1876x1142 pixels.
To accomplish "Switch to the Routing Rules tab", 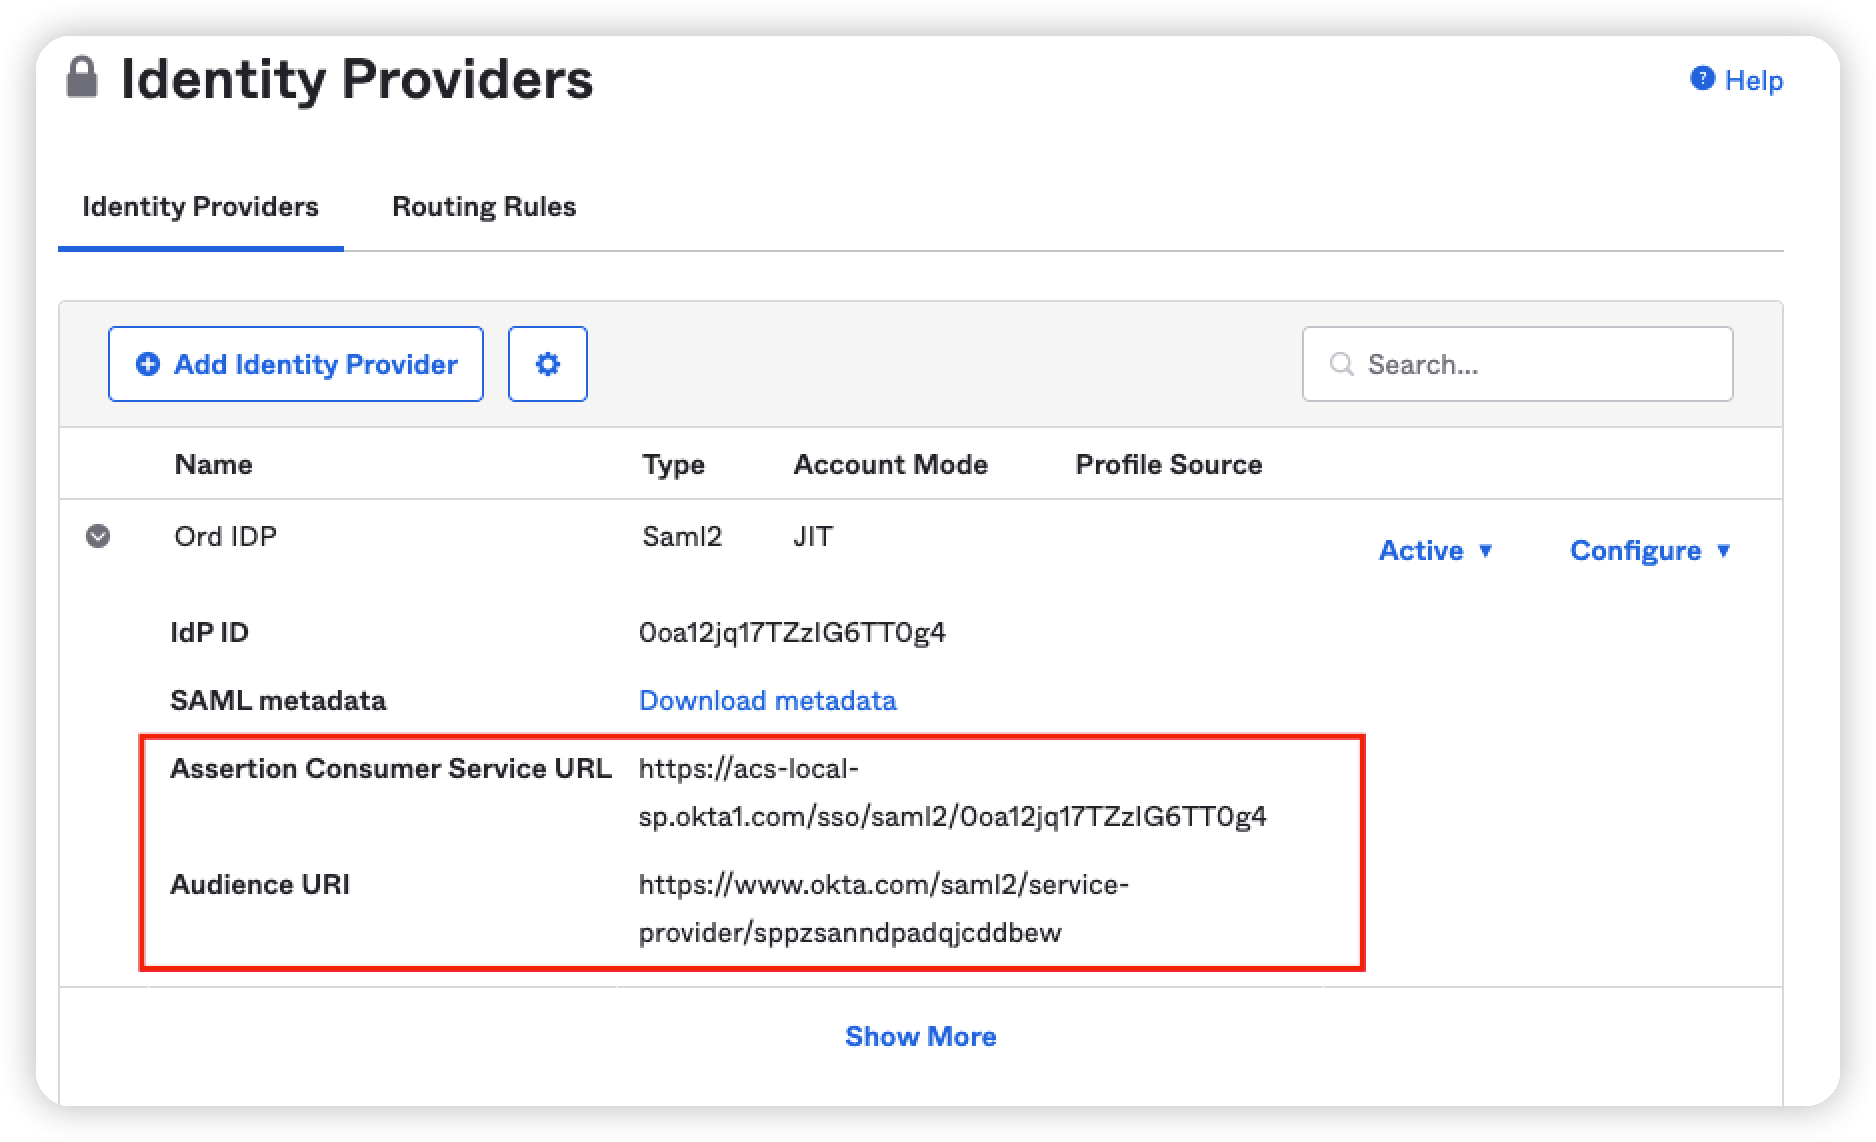I will [484, 207].
